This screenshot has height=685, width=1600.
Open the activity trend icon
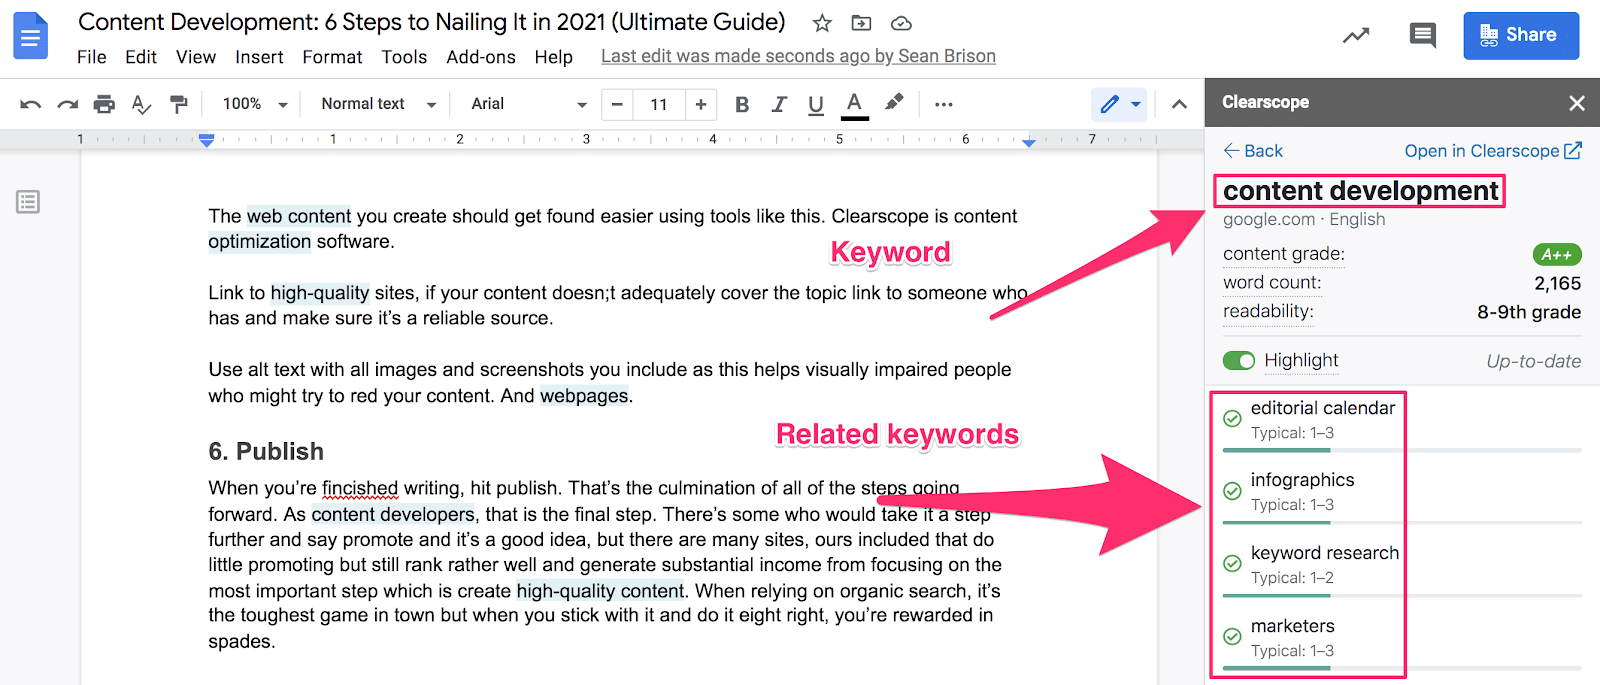(1356, 36)
